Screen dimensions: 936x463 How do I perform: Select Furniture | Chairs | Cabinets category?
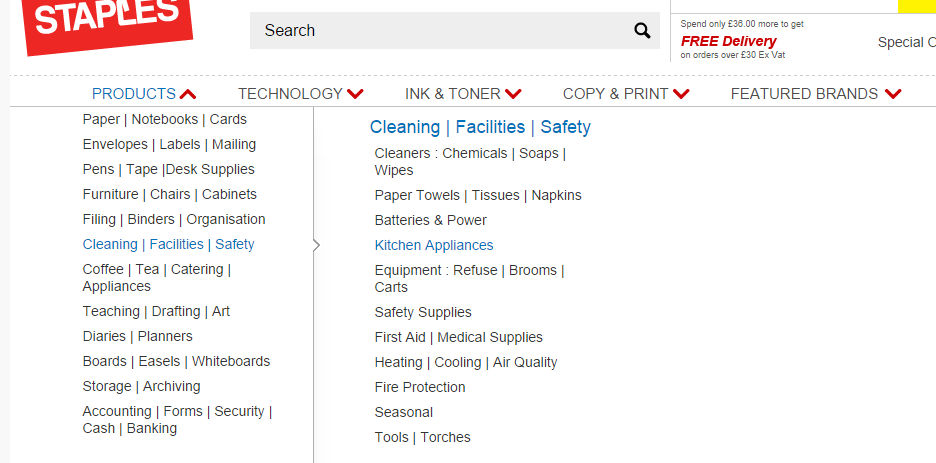point(170,195)
